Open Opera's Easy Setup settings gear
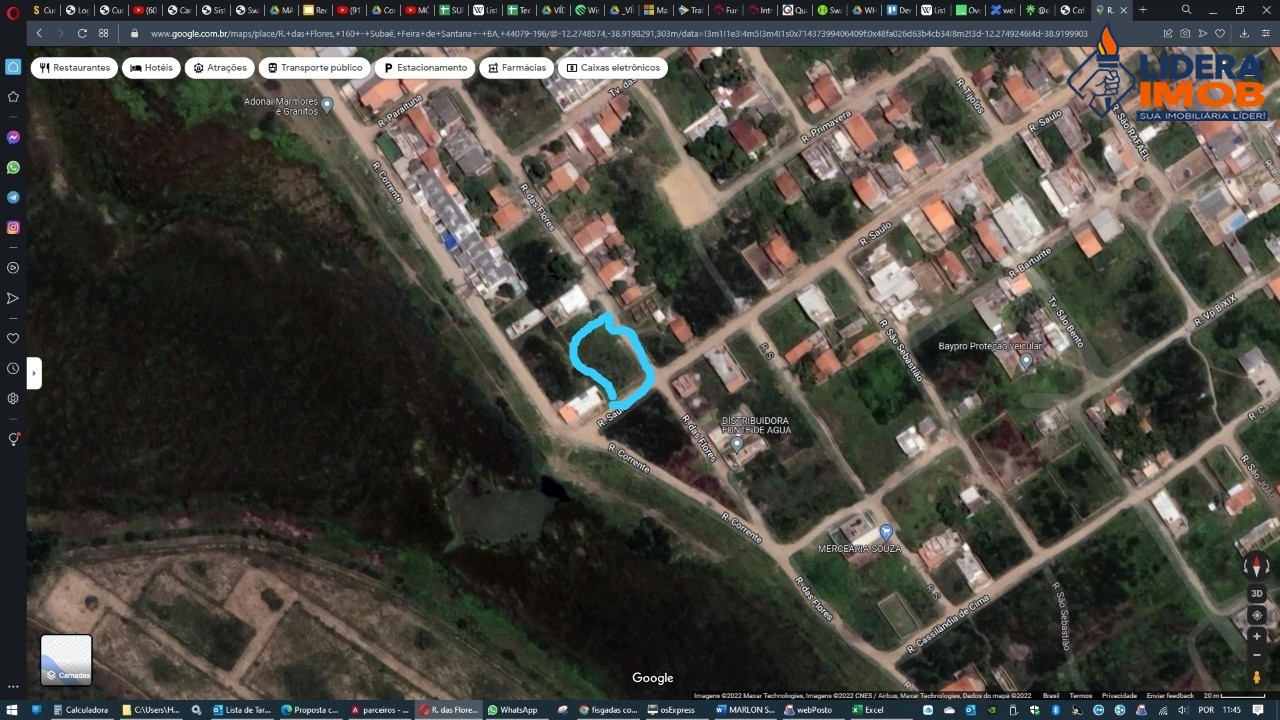Image resolution: width=1280 pixels, height=720 pixels. point(13,397)
